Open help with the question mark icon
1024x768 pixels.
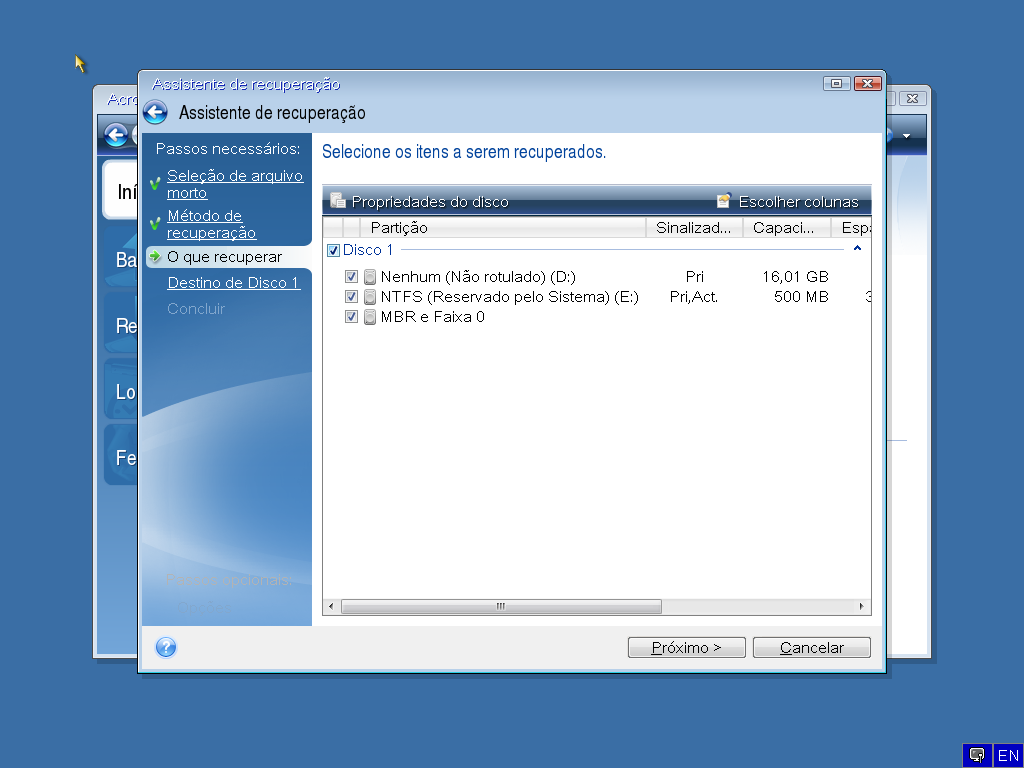click(x=166, y=647)
